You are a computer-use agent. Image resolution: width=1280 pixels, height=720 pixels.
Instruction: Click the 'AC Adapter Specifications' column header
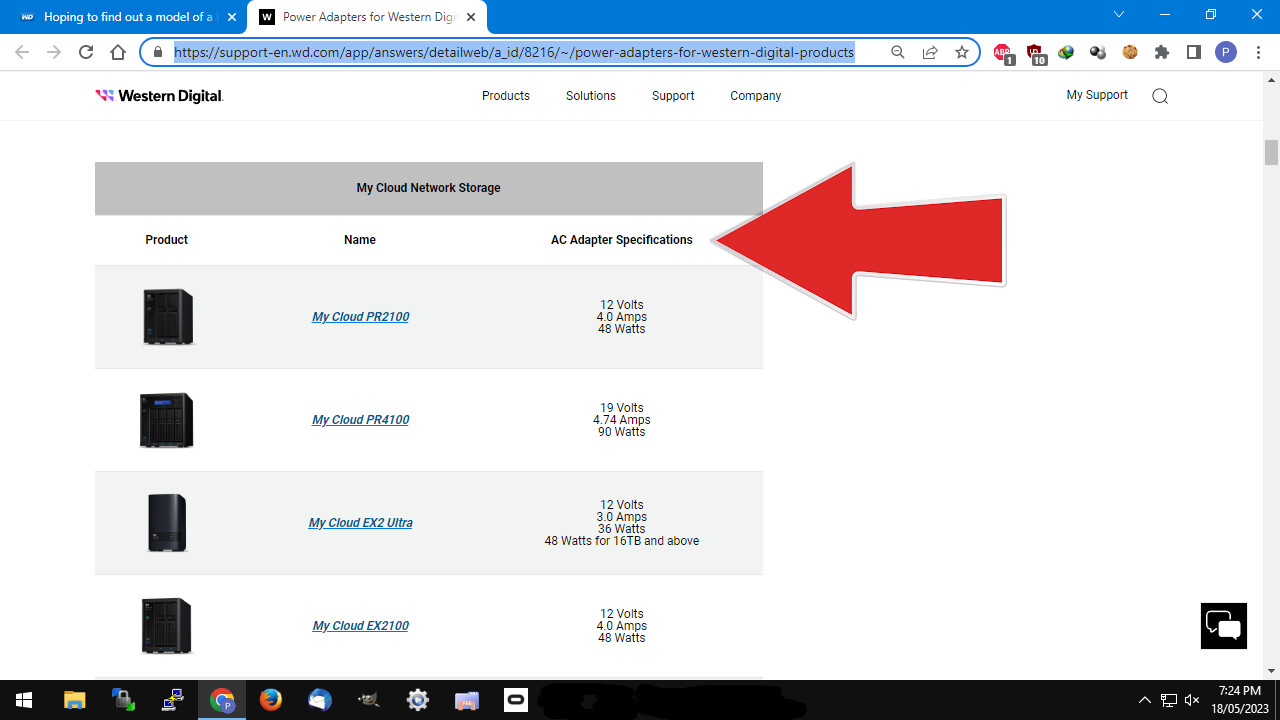point(622,240)
